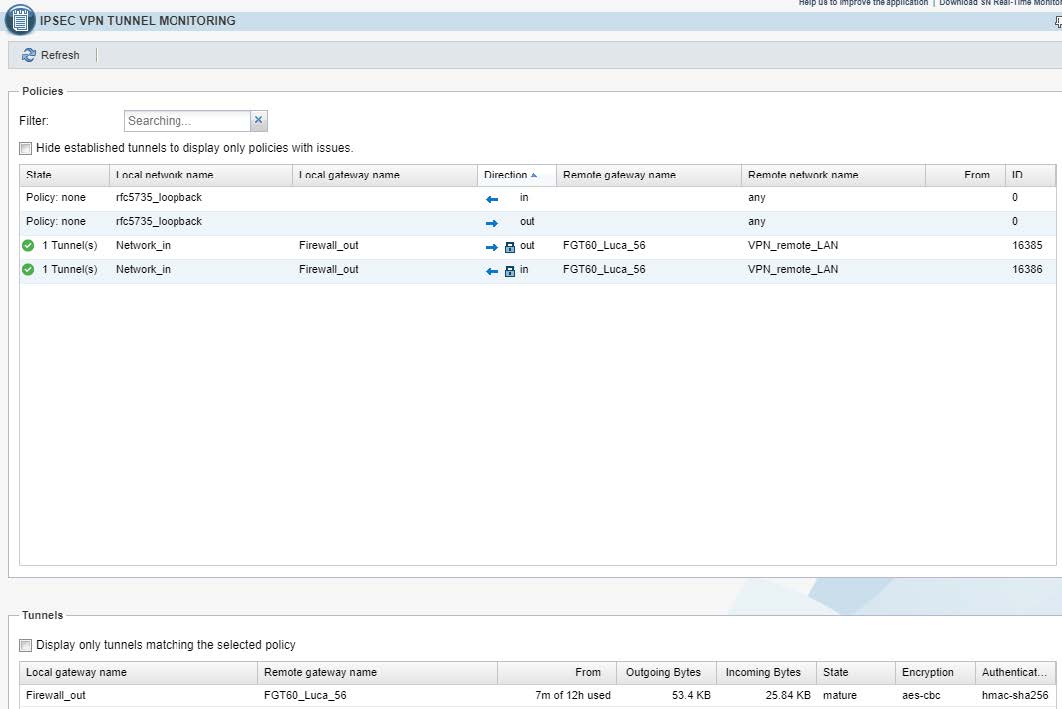Sort tunnels by Incoming Bytes header
1062x709 pixels.
click(x=766, y=672)
